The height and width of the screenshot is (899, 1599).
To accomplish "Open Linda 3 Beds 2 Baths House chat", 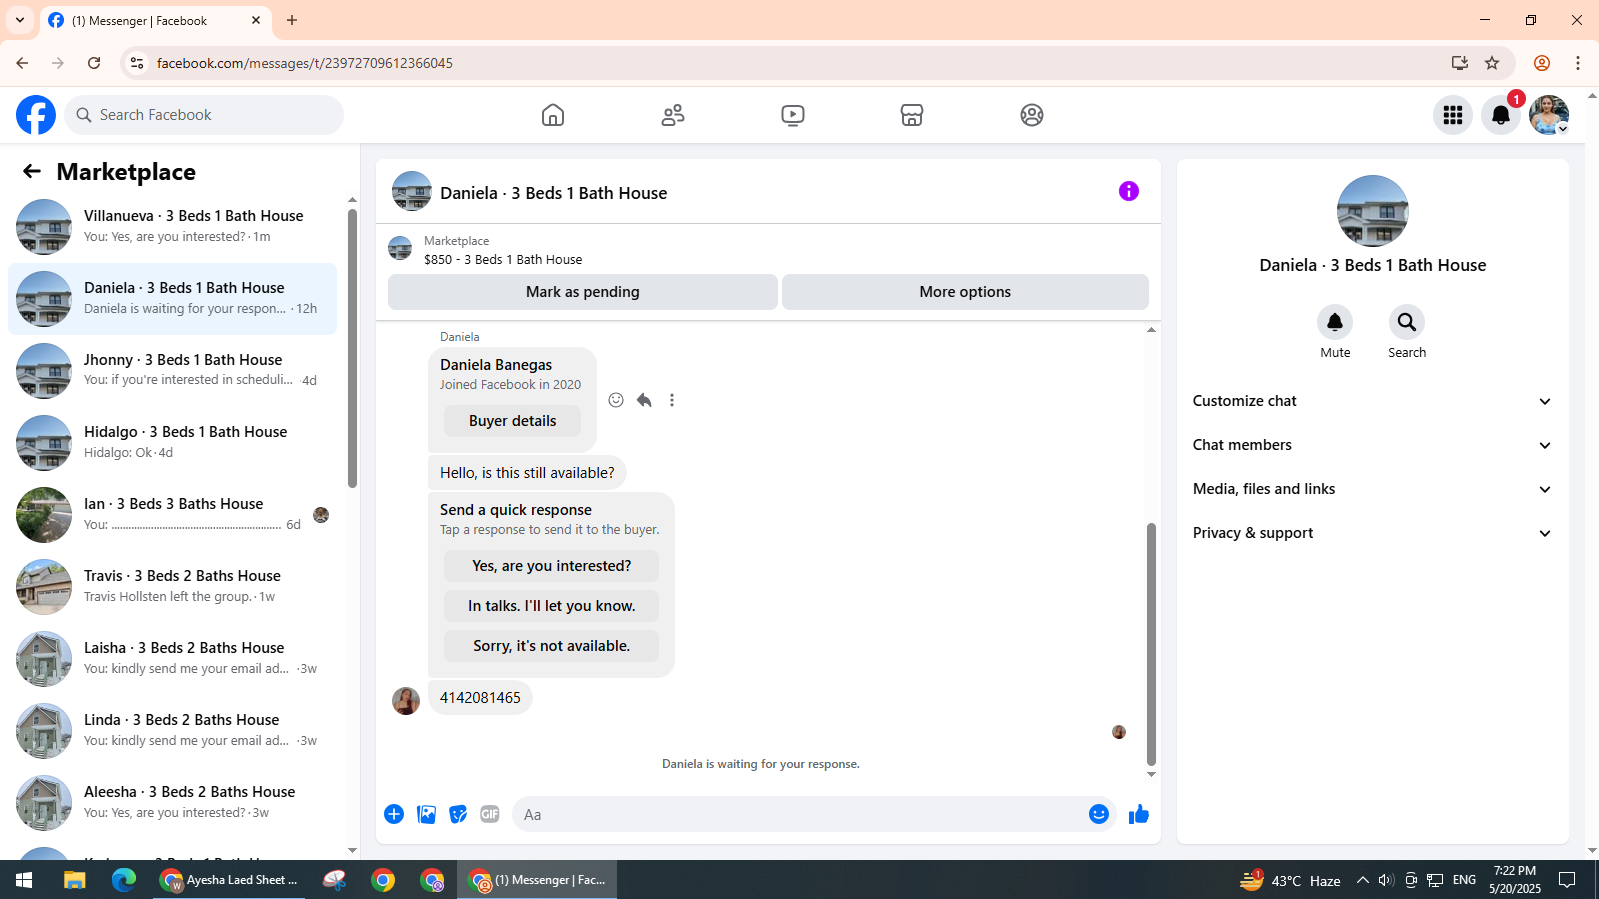I will tap(172, 731).
